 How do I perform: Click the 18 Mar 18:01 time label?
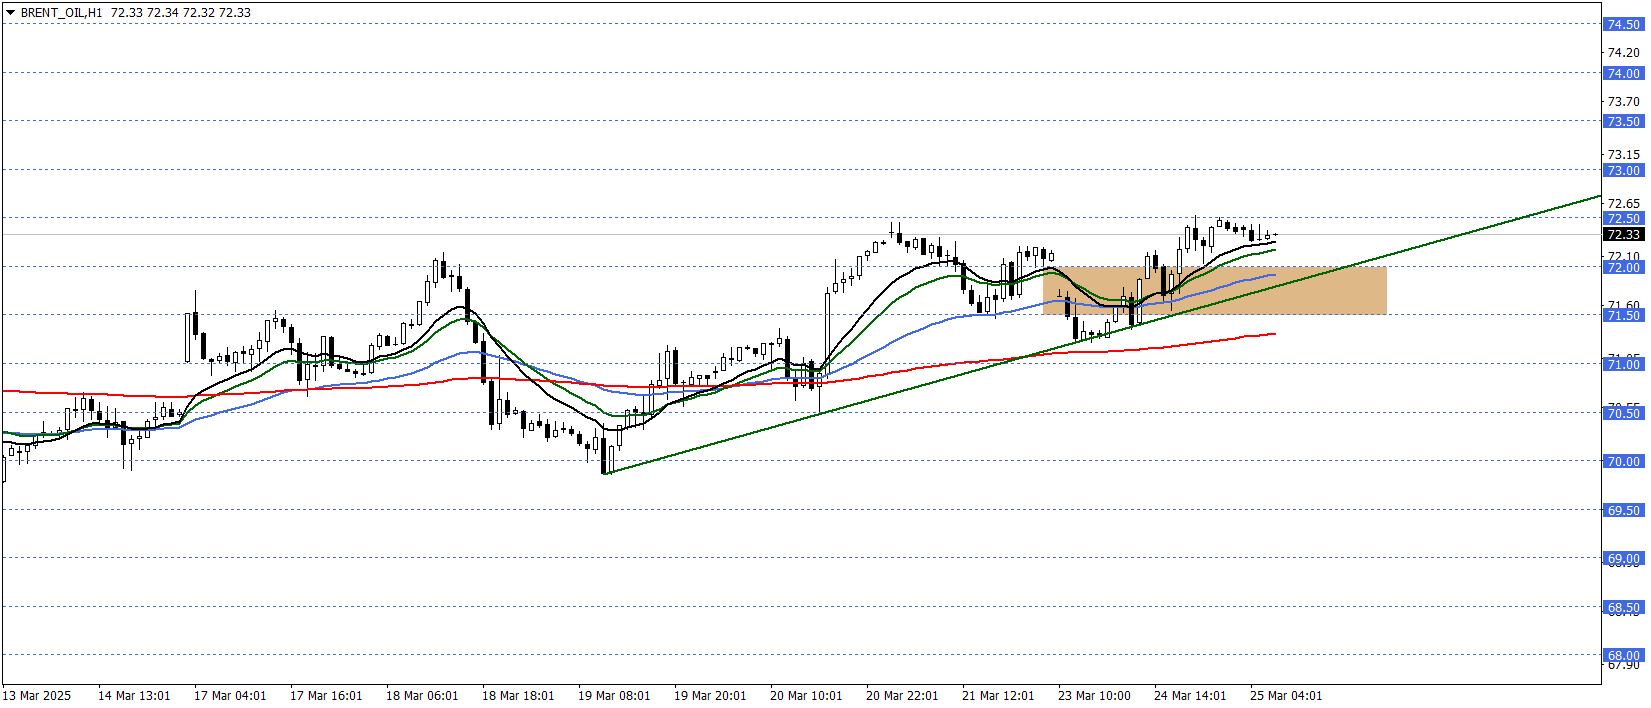click(x=518, y=696)
